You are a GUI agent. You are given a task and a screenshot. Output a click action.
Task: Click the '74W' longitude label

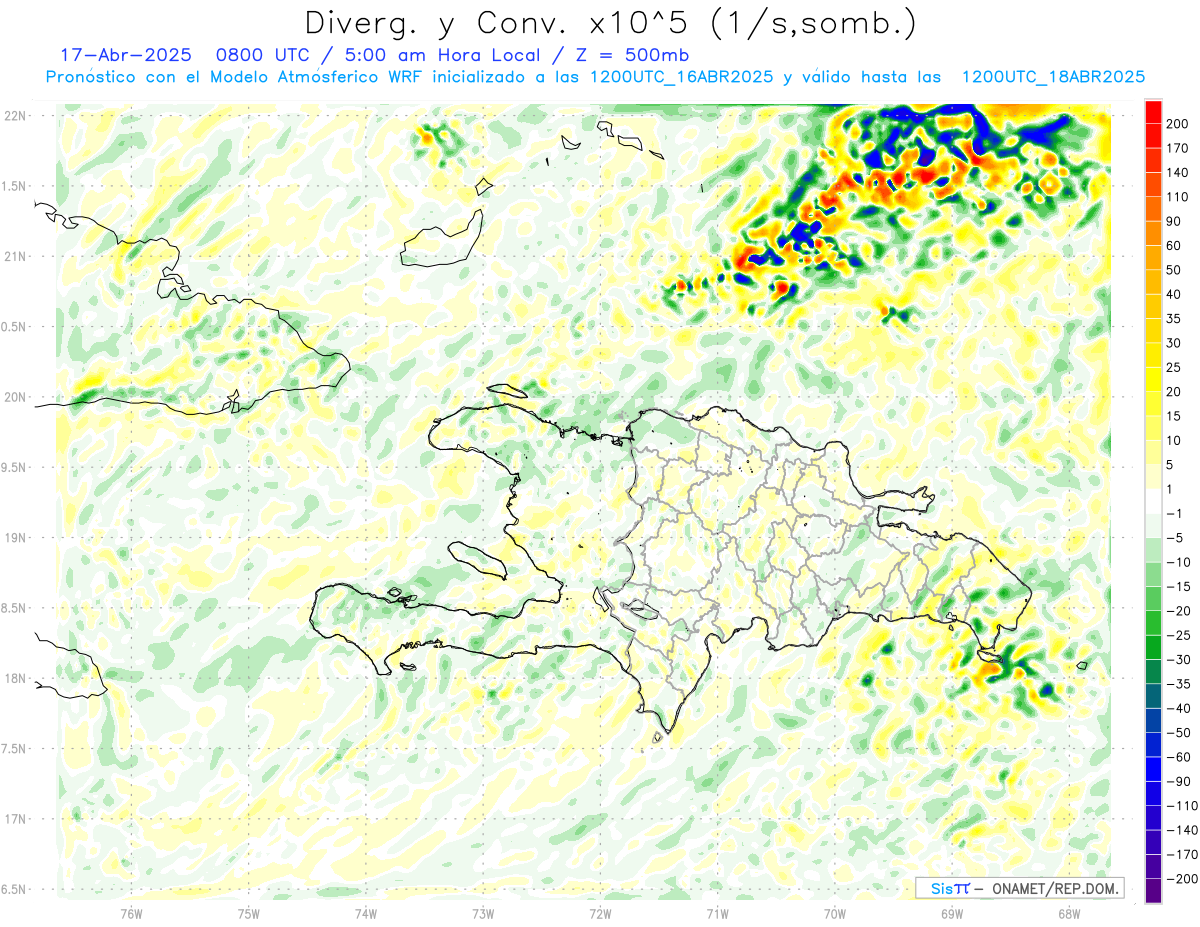tap(365, 913)
